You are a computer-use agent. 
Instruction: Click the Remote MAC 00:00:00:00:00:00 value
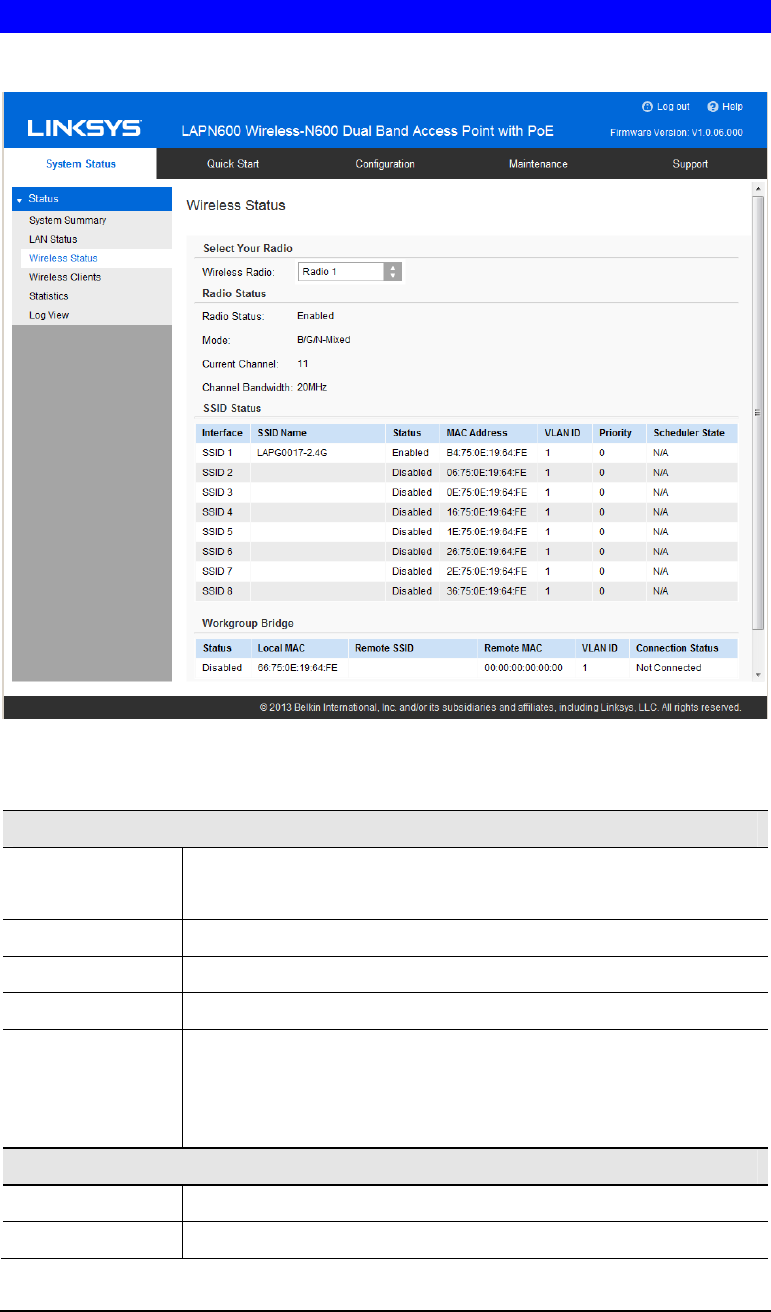(523, 667)
